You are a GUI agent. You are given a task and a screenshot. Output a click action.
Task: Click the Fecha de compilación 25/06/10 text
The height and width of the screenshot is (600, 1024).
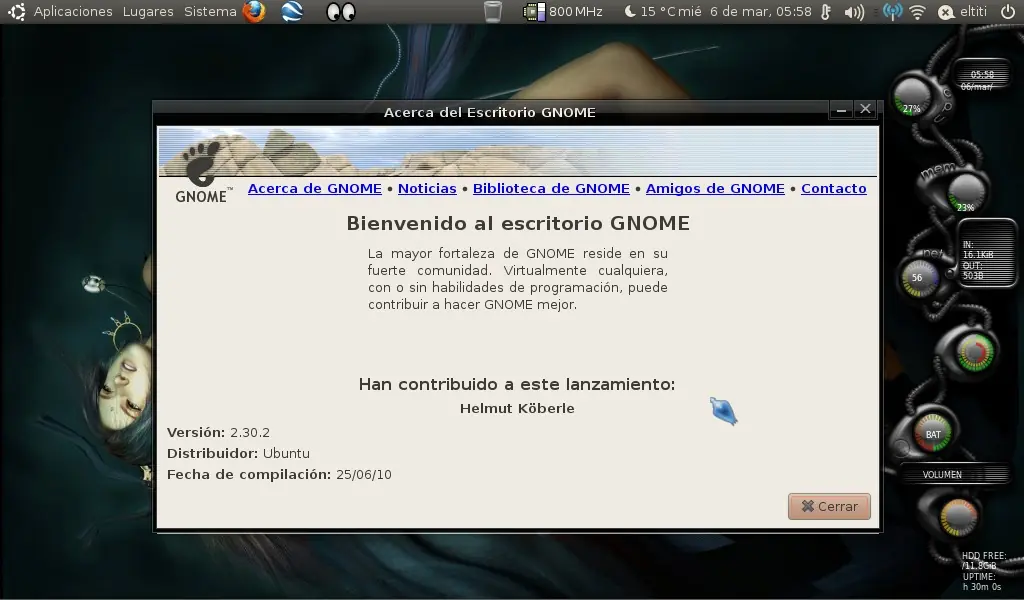click(279, 475)
